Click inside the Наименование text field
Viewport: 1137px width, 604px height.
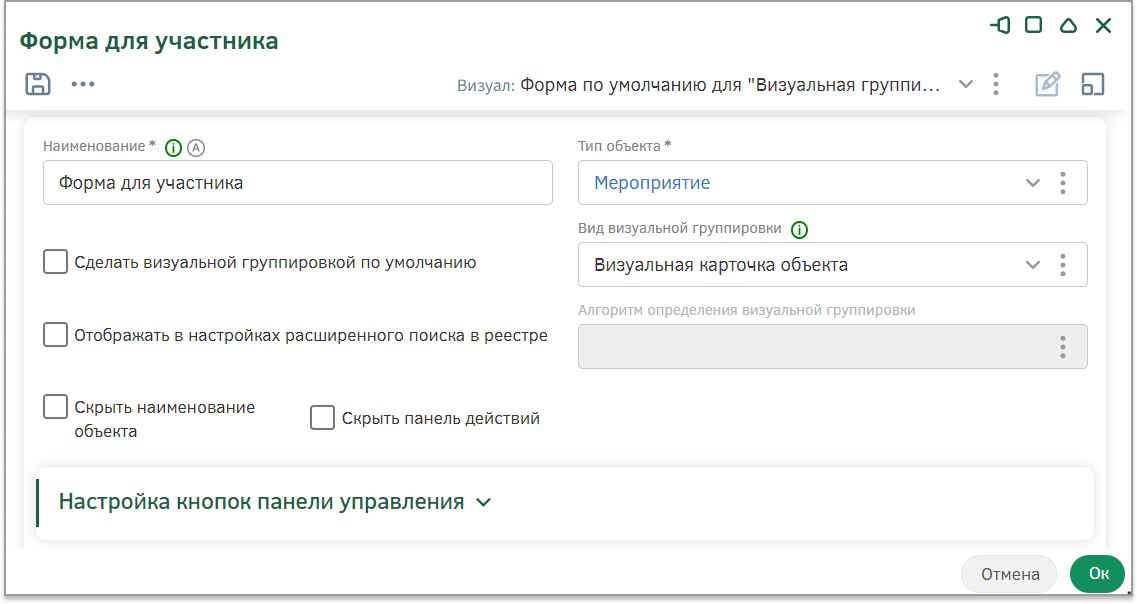pos(298,183)
